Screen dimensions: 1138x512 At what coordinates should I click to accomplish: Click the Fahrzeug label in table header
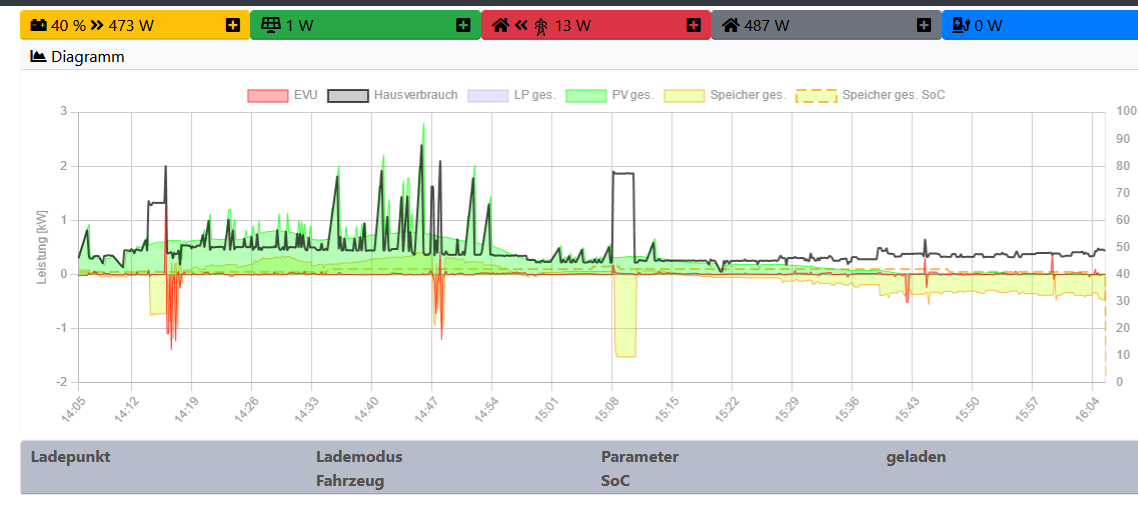point(350,481)
